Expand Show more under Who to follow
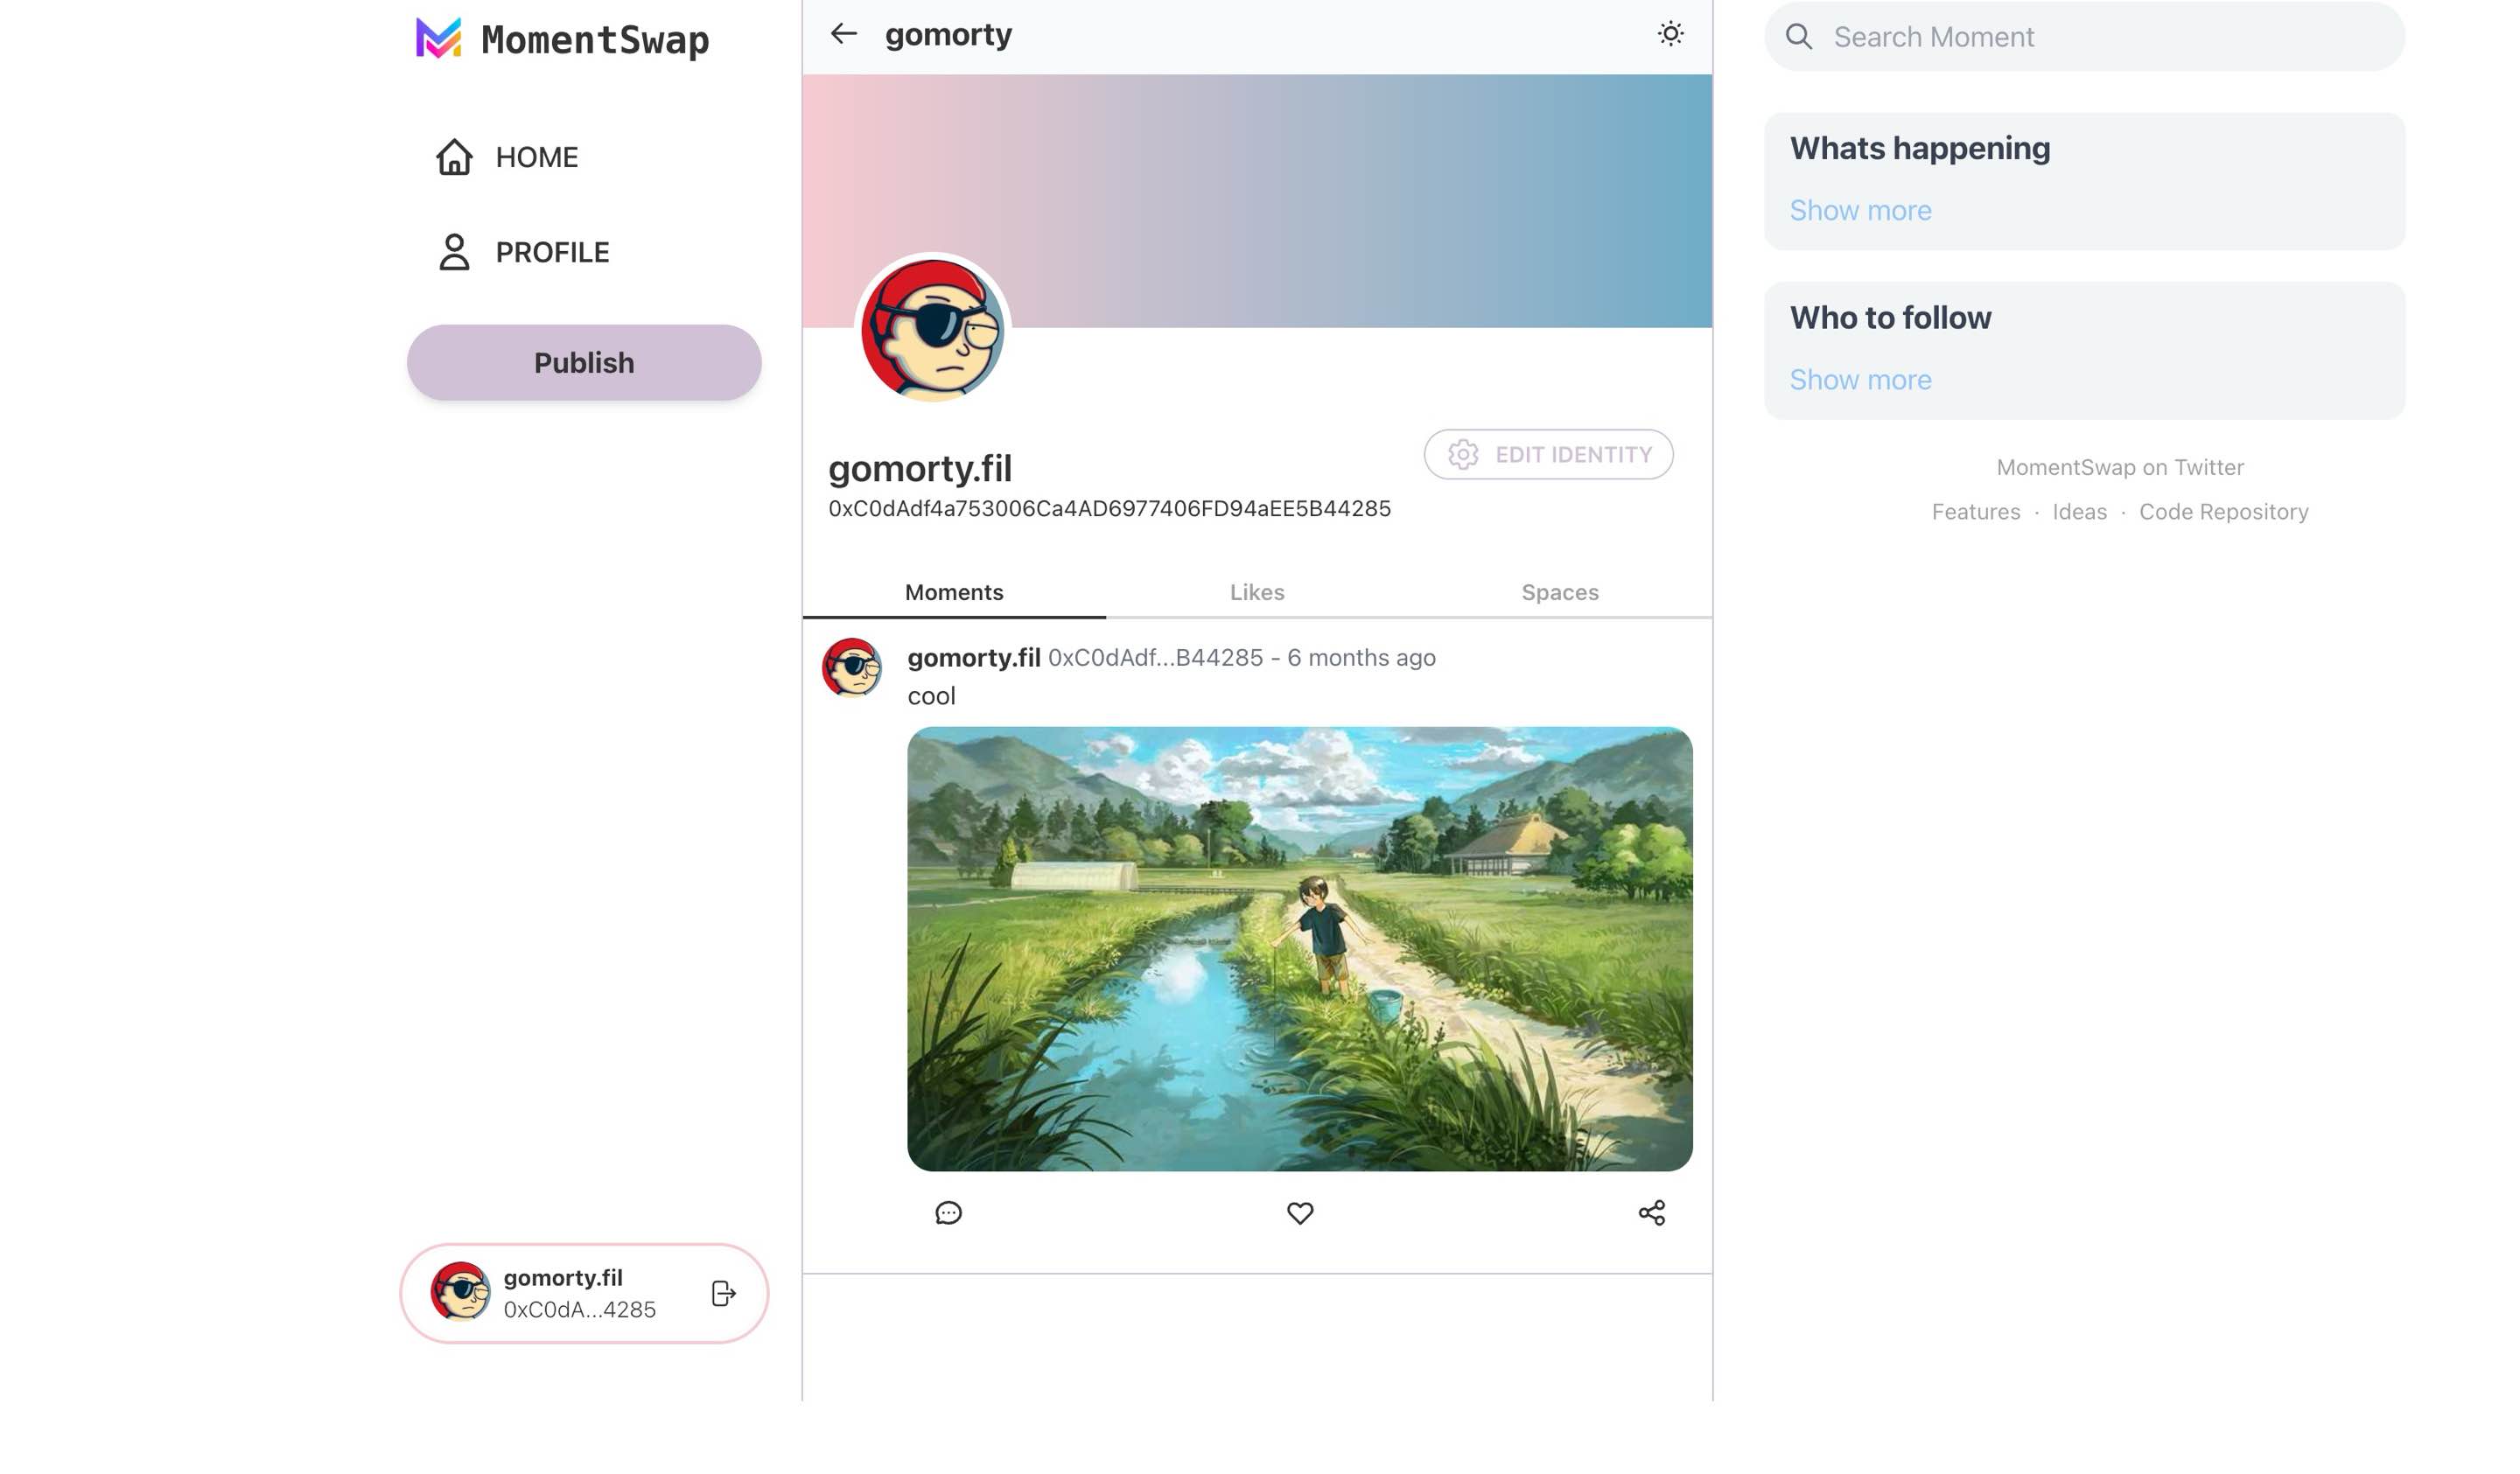This screenshot has height=1474, width=2520. 1860,380
